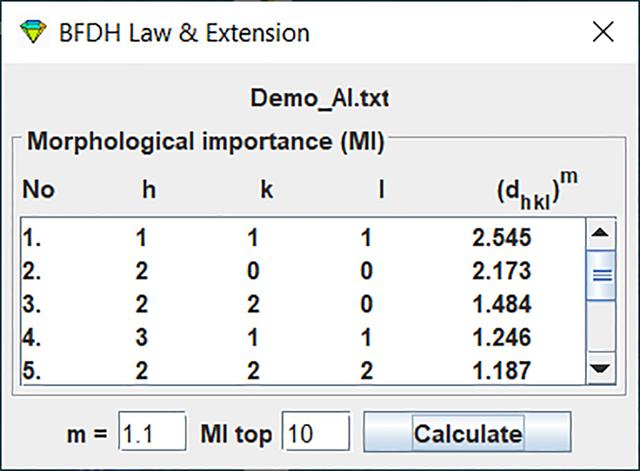Click the 'No' column header
Viewport: 640px width, 471px height.
[x=38, y=190]
